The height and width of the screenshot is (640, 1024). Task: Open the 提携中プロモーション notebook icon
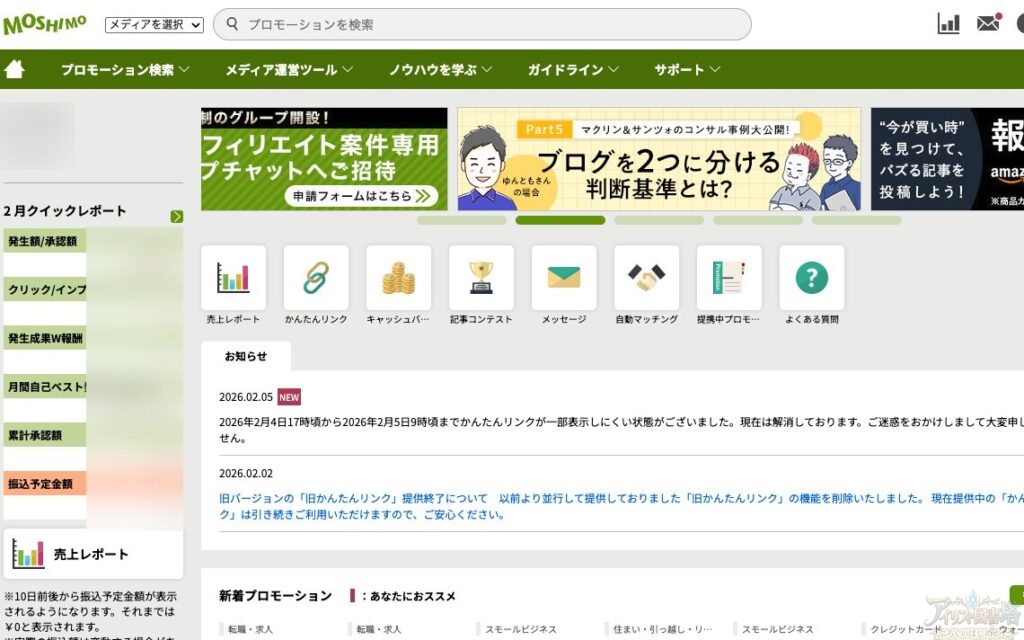coord(729,278)
